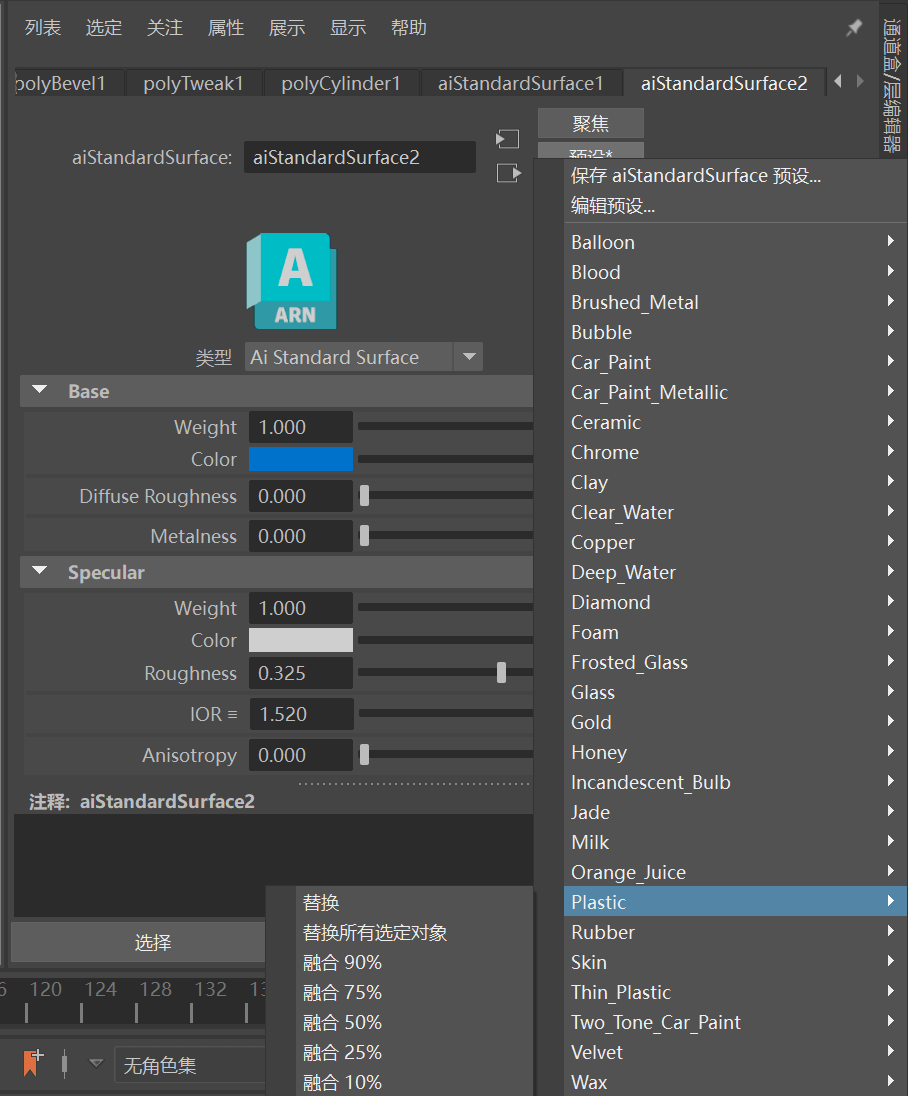Click the Arnold material swatch icon

[x=291, y=281]
